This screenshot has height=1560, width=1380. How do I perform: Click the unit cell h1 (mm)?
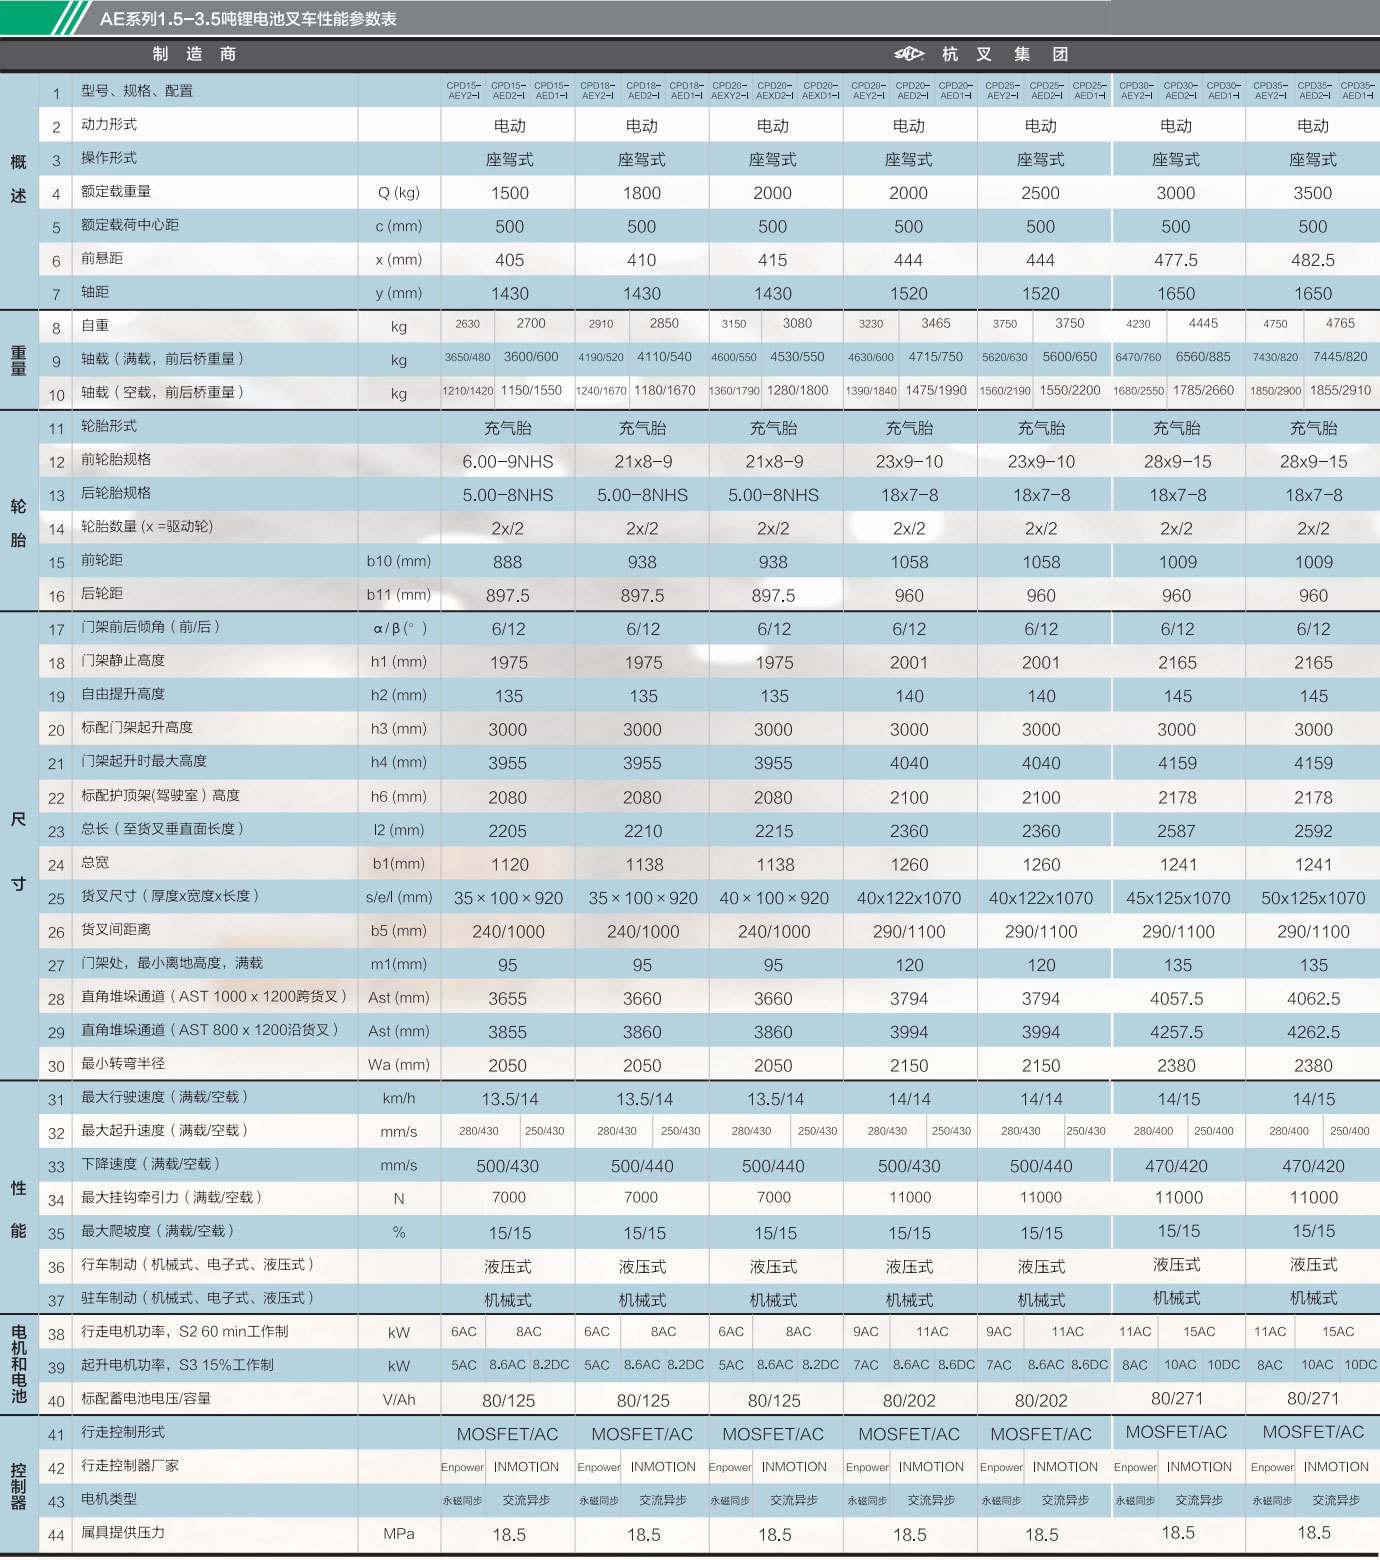pos(399,662)
